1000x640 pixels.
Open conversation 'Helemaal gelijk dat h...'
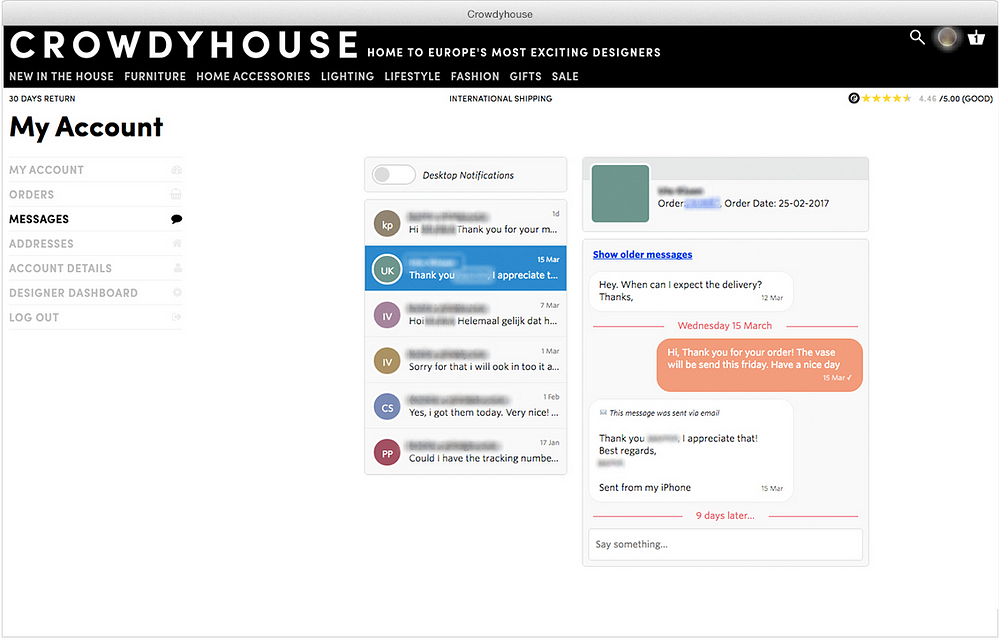[466, 314]
